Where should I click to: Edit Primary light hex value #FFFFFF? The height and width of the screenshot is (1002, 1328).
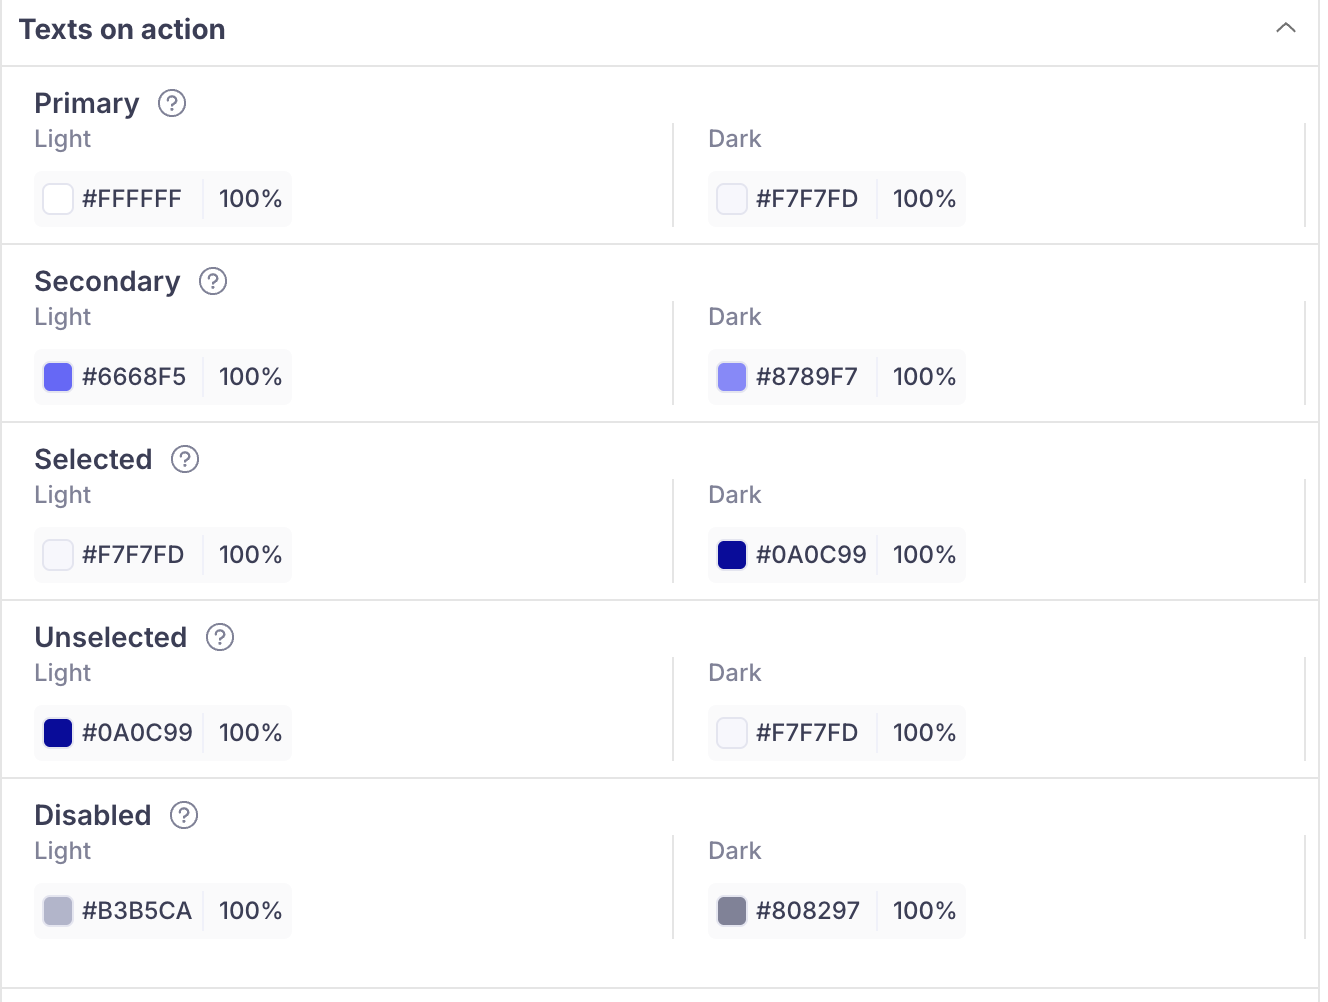[132, 199]
